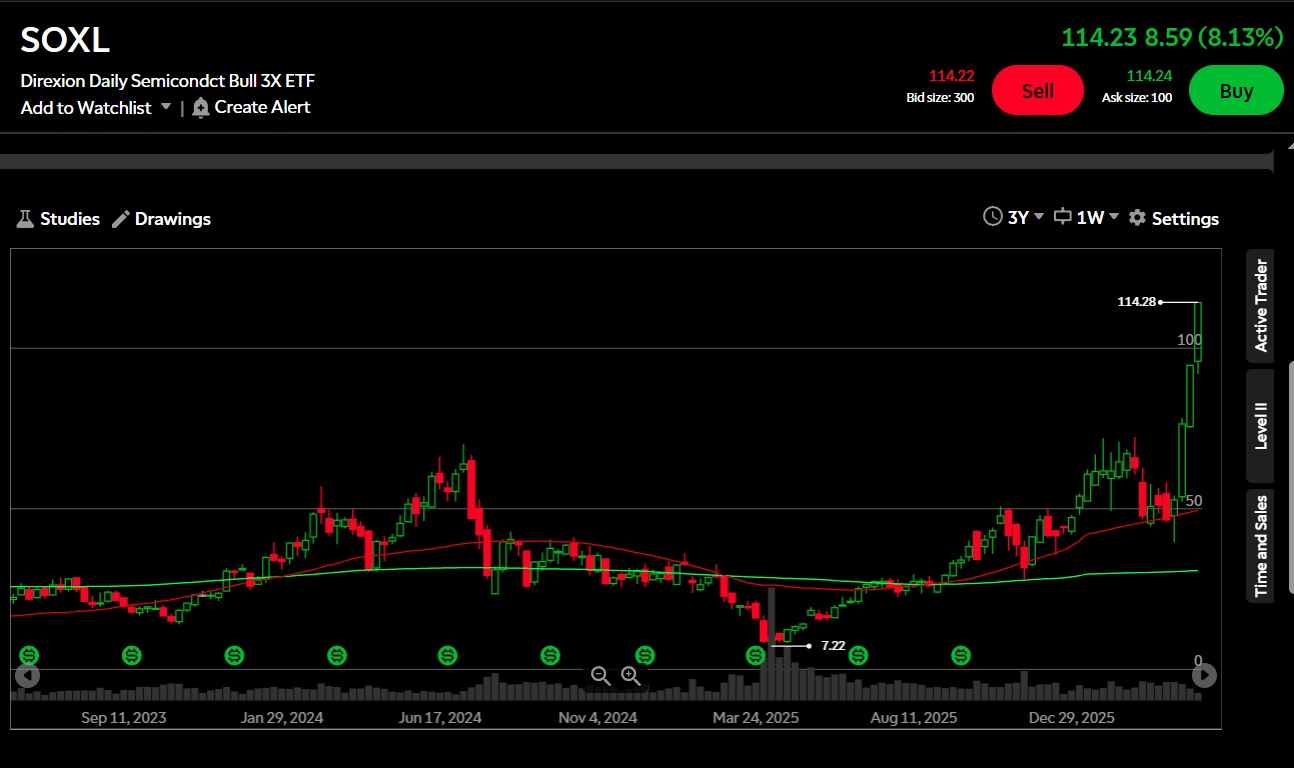Create a price alert with the bell icon
Screen dimensions: 1294x768
coord(251,107)
